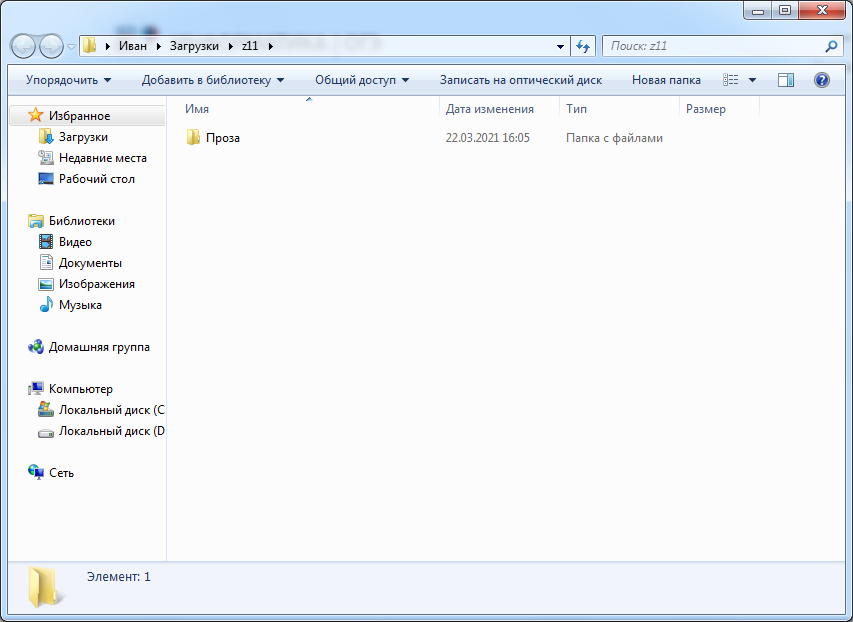Viewport: 853px width, 622px height.
Task: Click the date 22.03.2021 16:05
Action: pyautogui.click(x=487, y=138)
